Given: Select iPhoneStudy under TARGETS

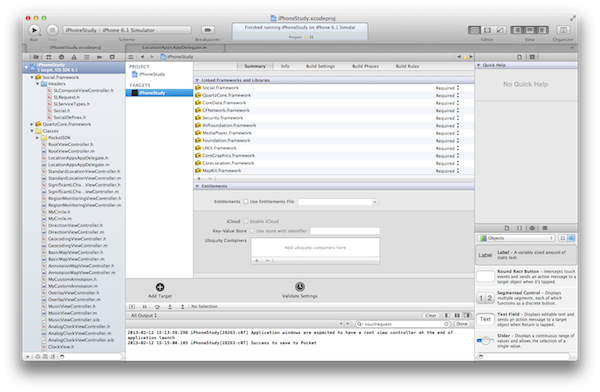Looking at the screenshot, I should (x=159, y=93).
